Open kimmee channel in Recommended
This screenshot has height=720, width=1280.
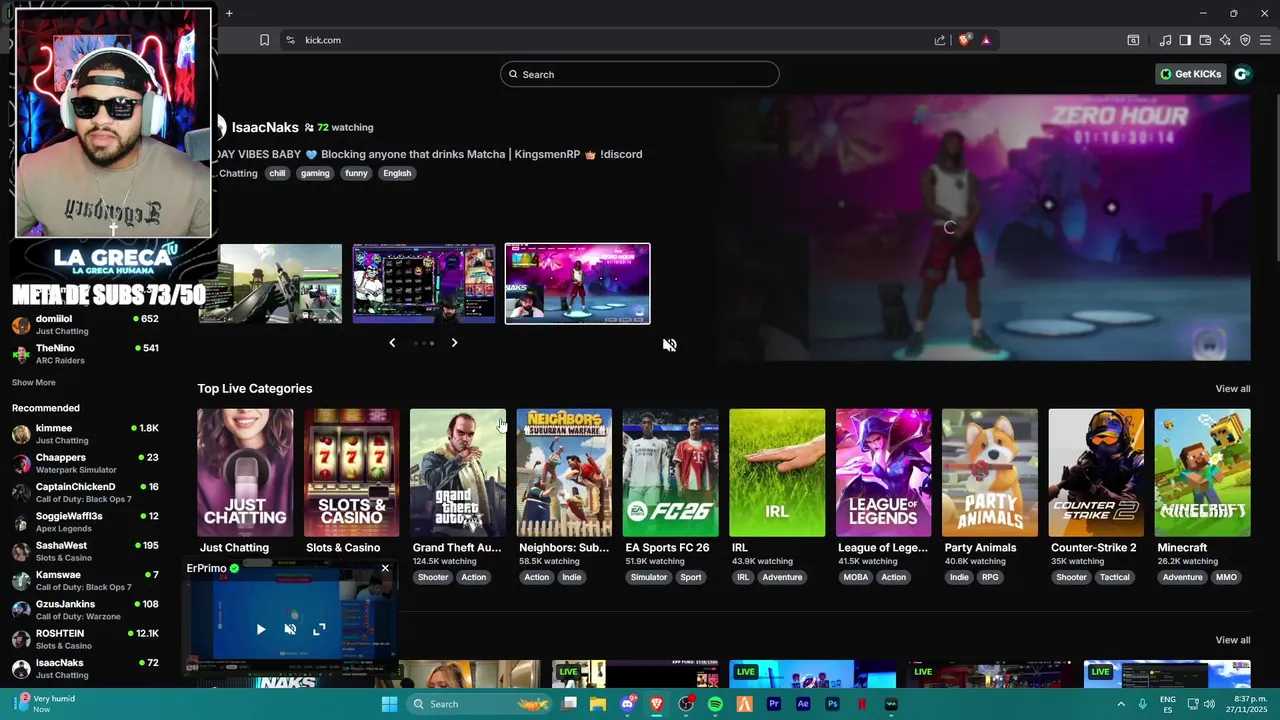click(86, 434)
